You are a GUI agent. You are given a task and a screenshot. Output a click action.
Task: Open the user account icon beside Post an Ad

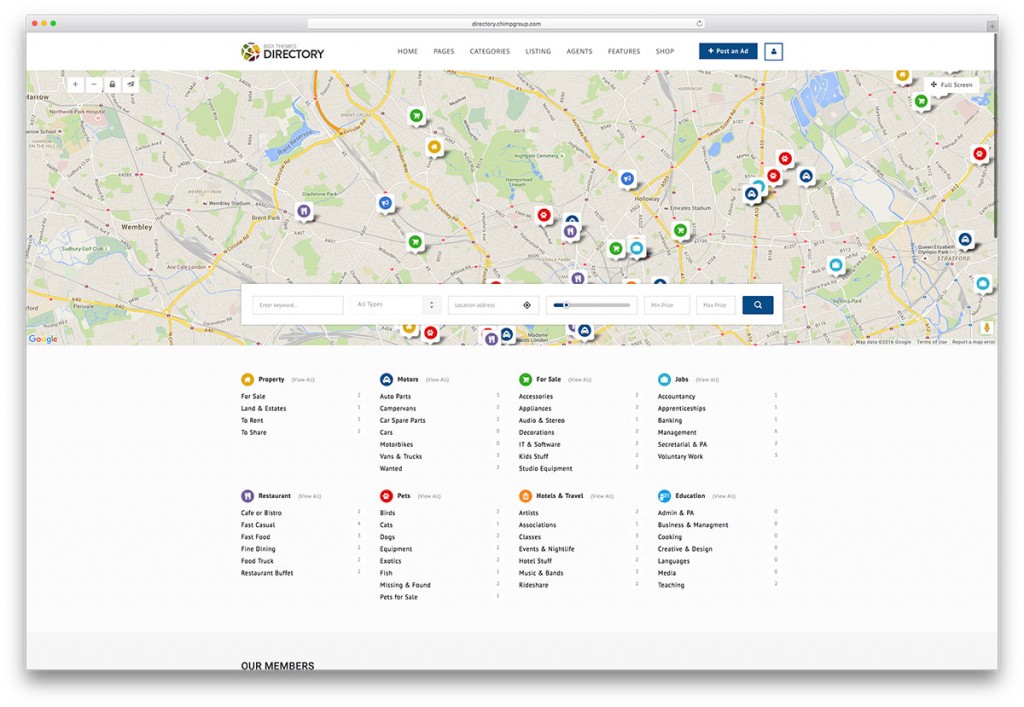(x=773, y=51)
